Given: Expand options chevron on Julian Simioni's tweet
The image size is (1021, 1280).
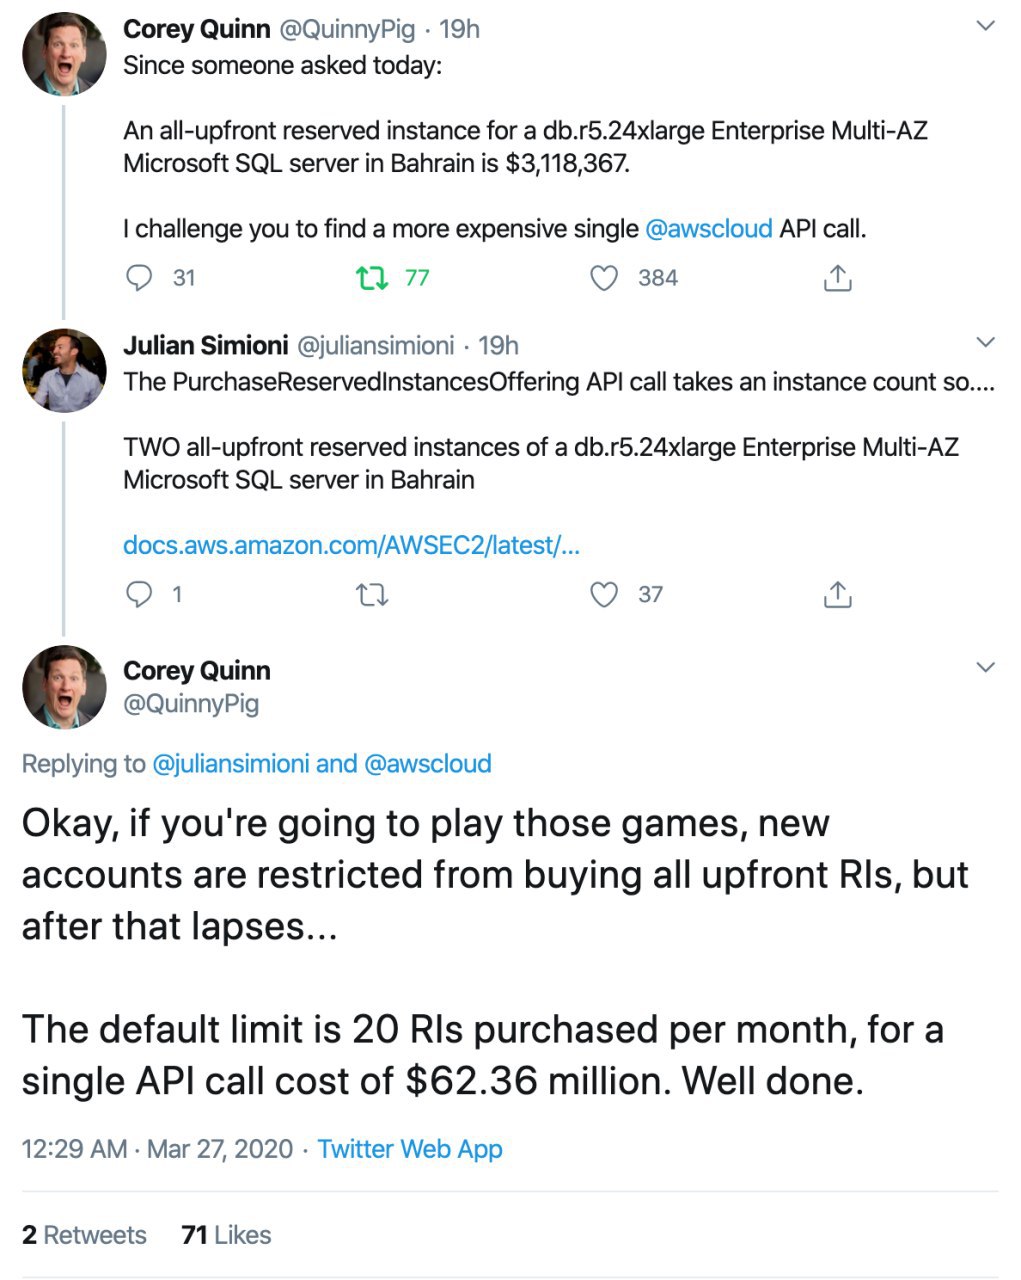Looking at the screenshot, I should 986,343.
